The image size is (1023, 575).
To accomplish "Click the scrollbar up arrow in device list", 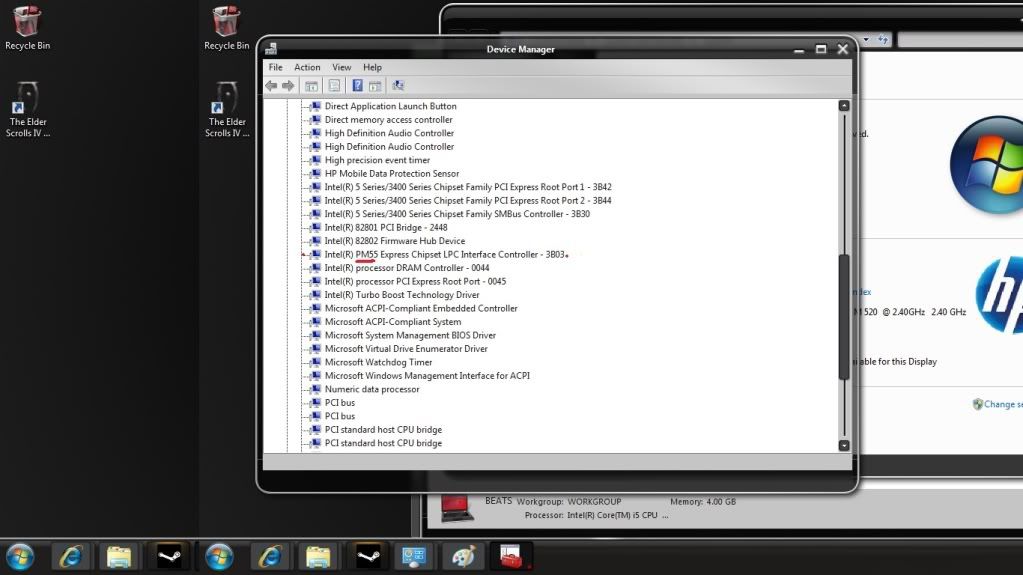I will [844, 105].
